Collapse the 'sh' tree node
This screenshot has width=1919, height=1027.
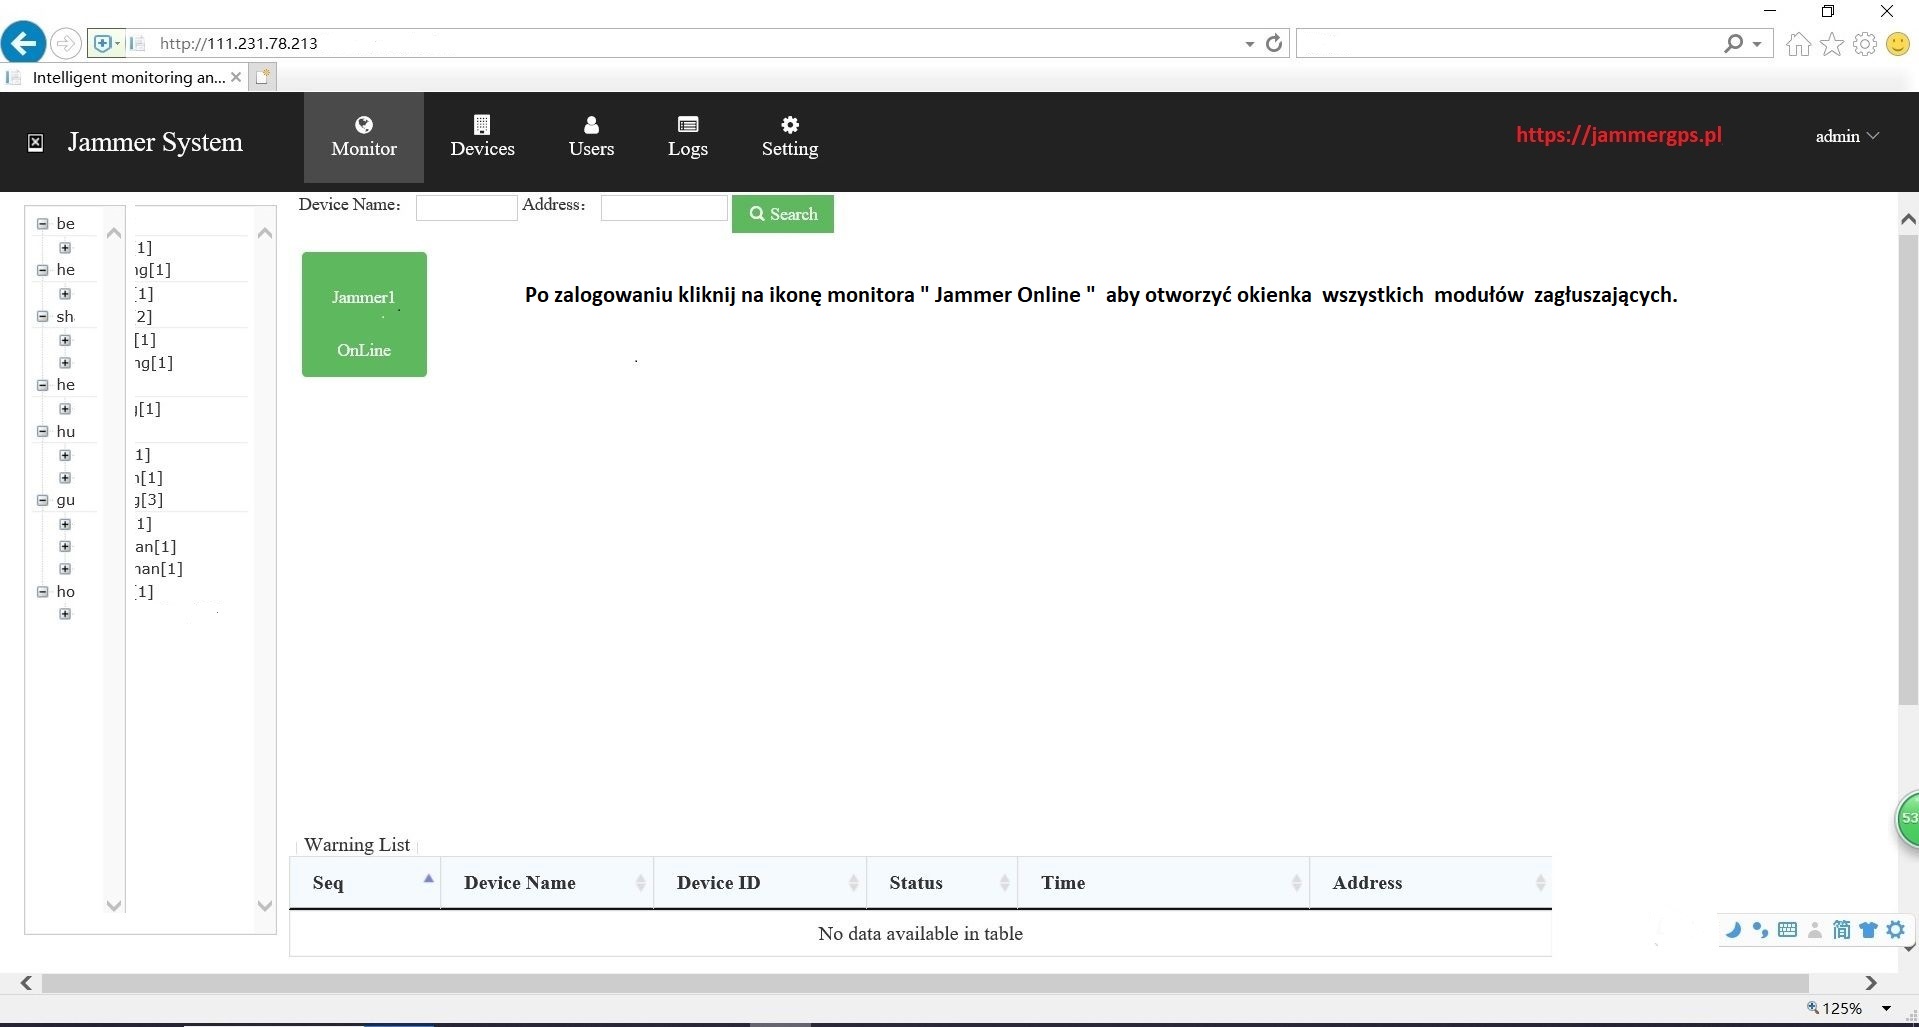(x=43, y=316)
